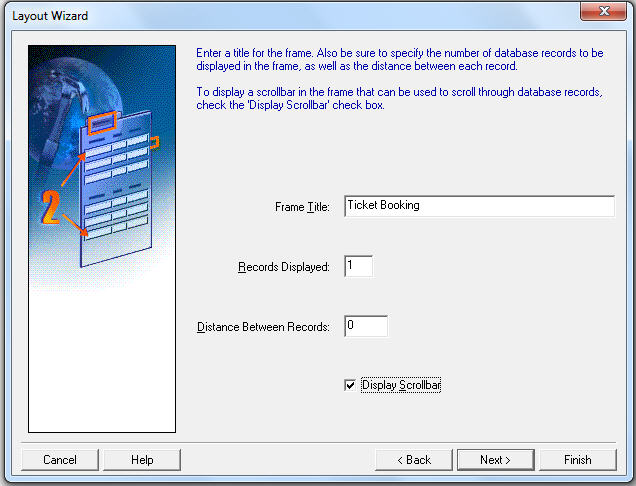The height and width of the screenshot is (486, 636).
Task: Click the Display Scrollbar label text
Action: [401, 385]
